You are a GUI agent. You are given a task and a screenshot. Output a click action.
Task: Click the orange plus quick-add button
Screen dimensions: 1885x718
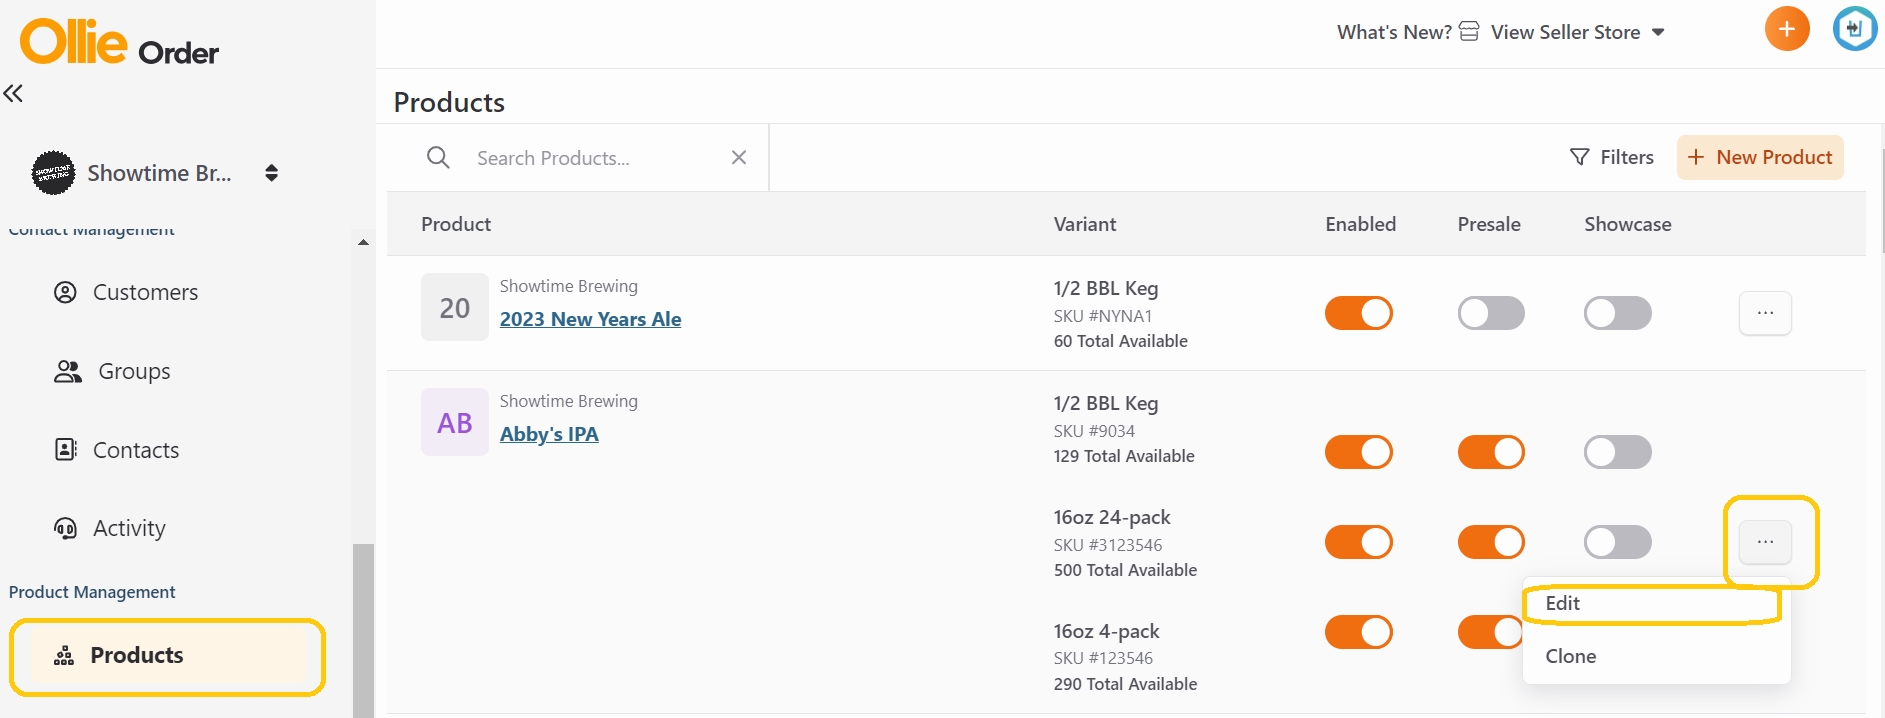(1787, 29)
